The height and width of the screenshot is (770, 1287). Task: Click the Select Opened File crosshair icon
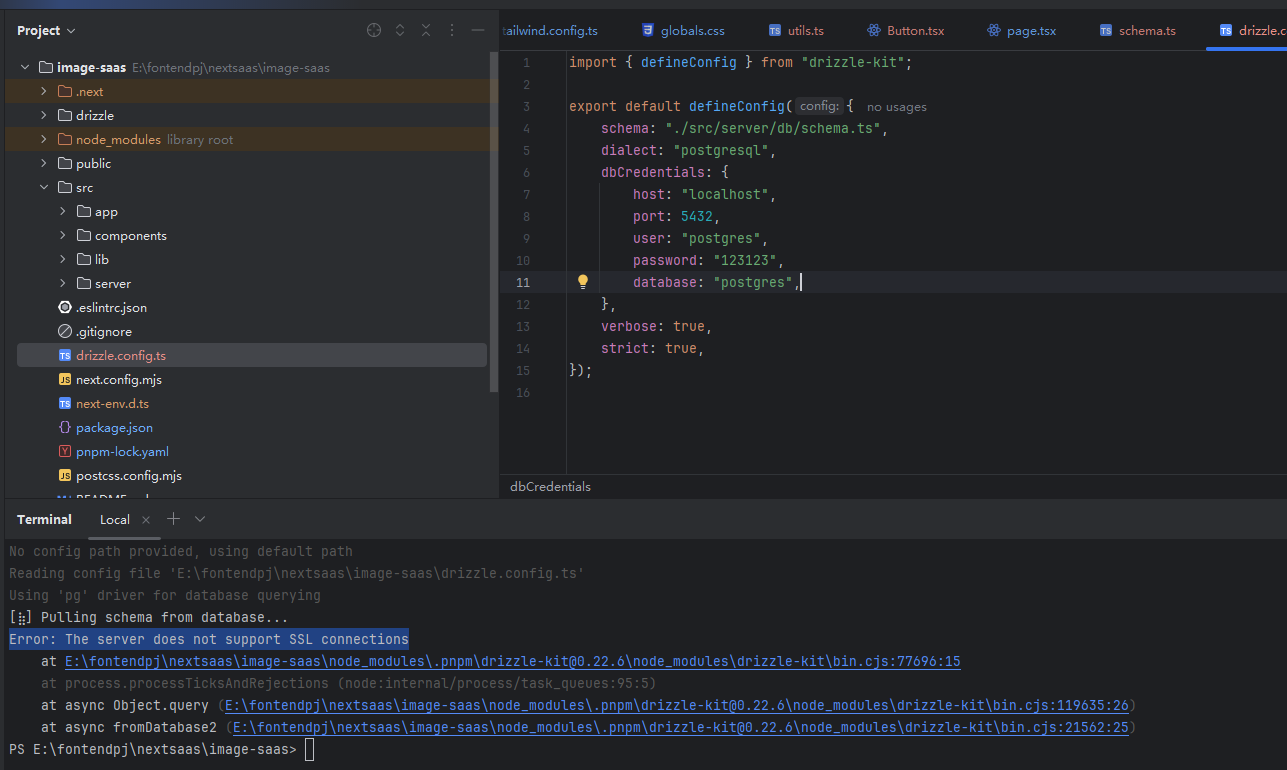[374, 30]
